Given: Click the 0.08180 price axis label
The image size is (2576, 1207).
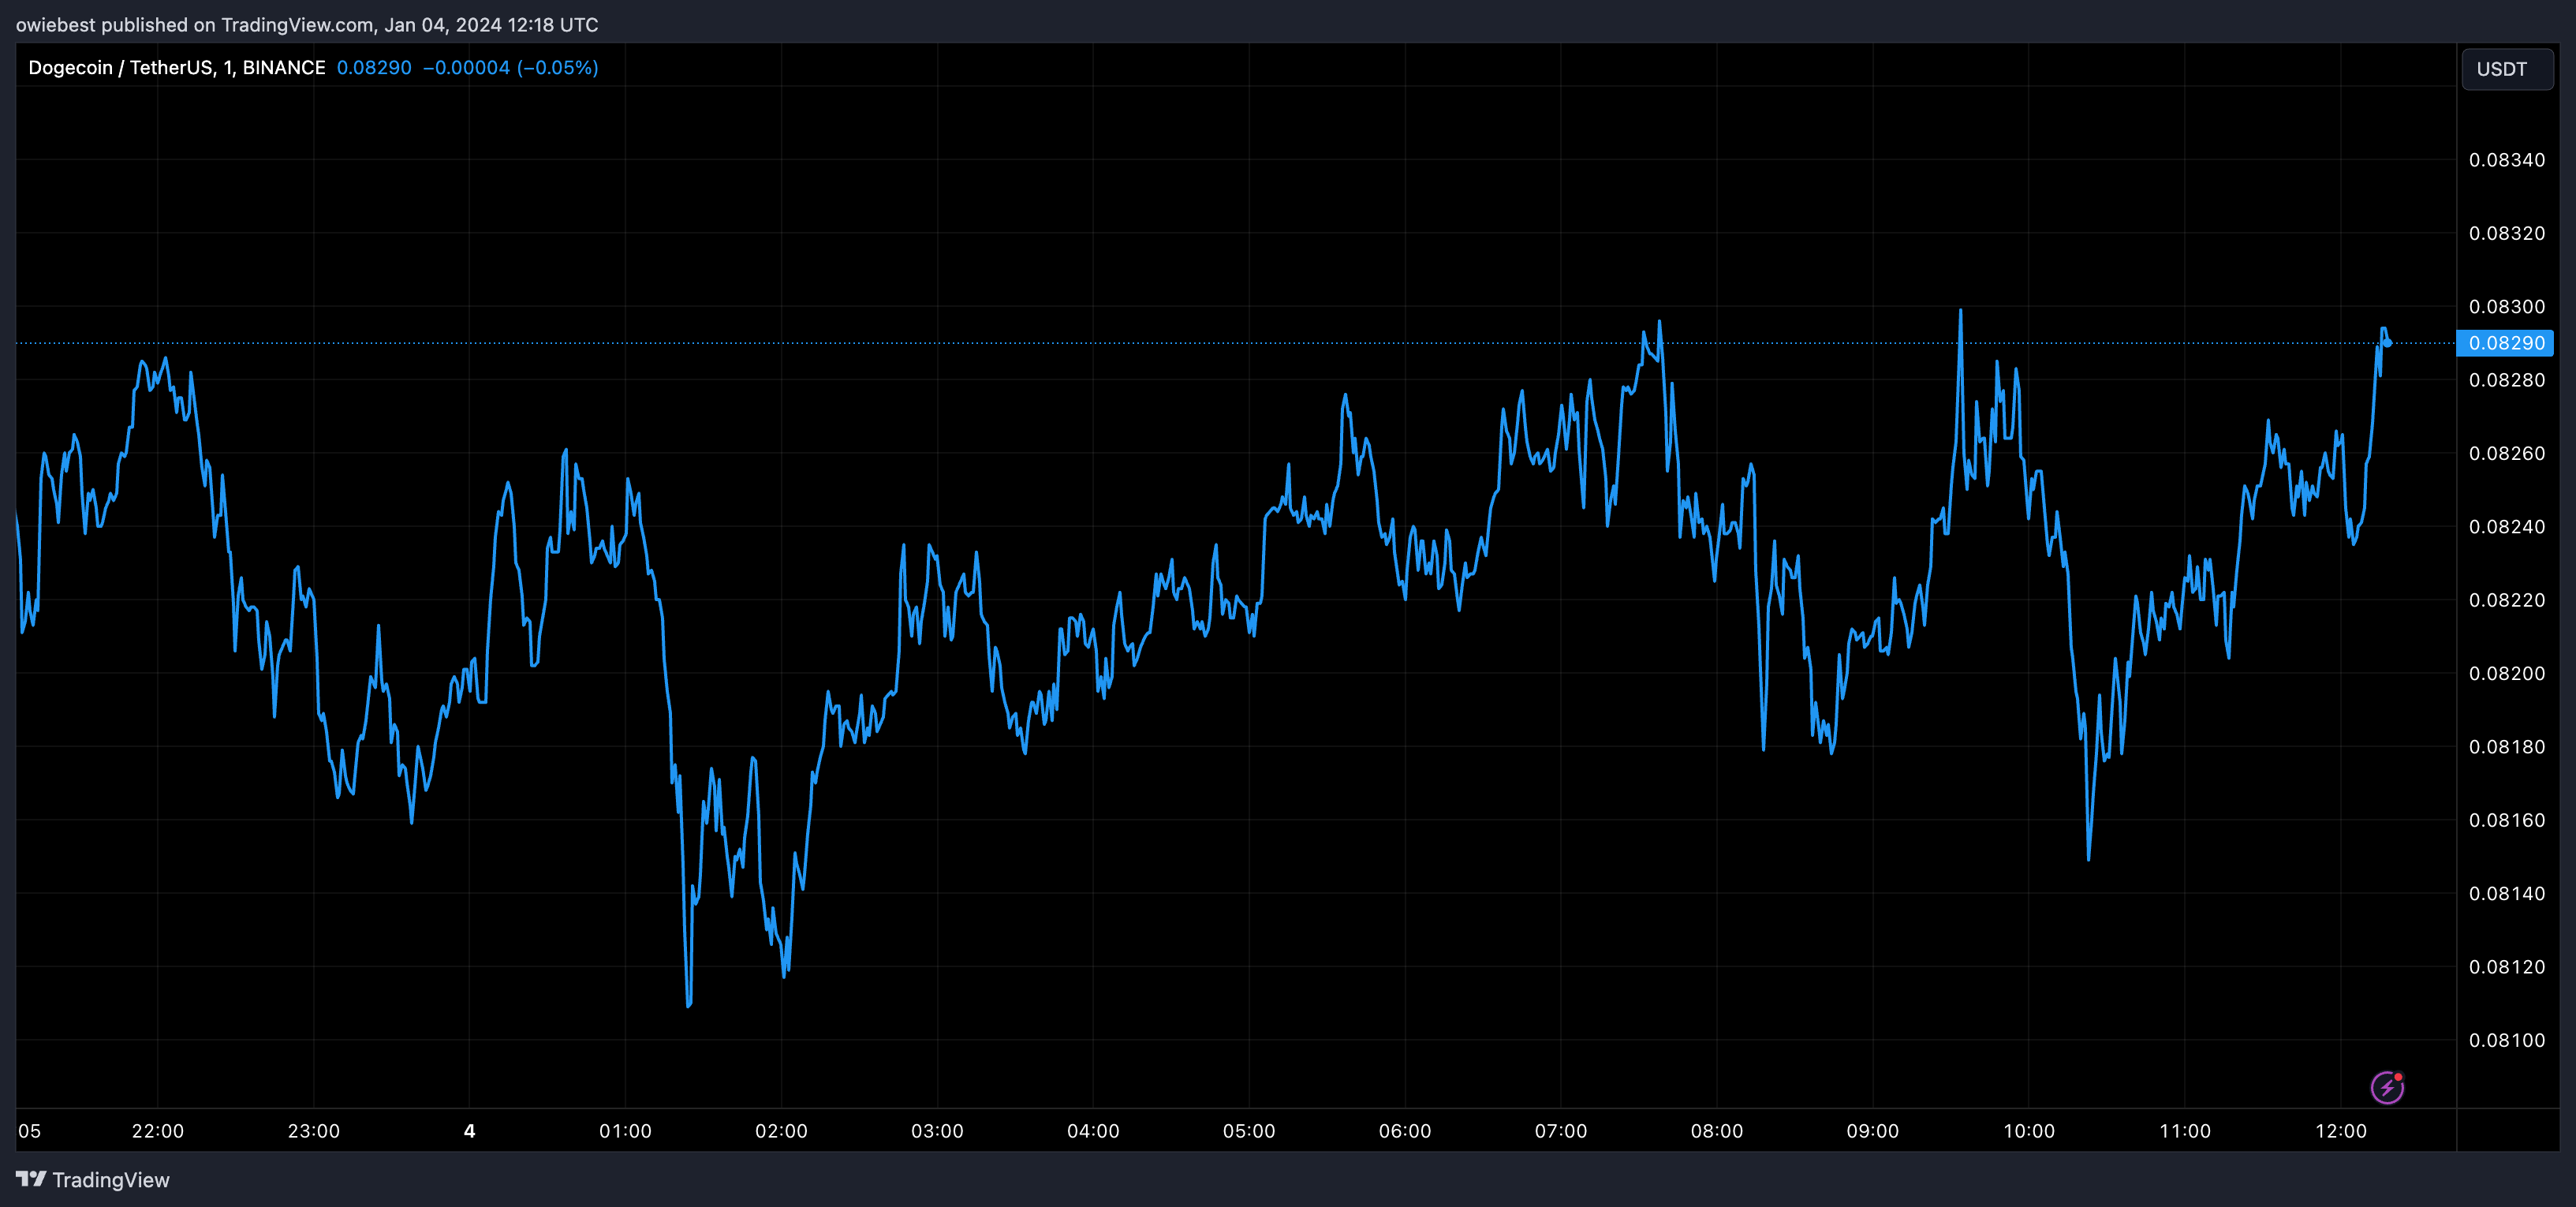Looking at the screenshot, I should coord(2507,747).
